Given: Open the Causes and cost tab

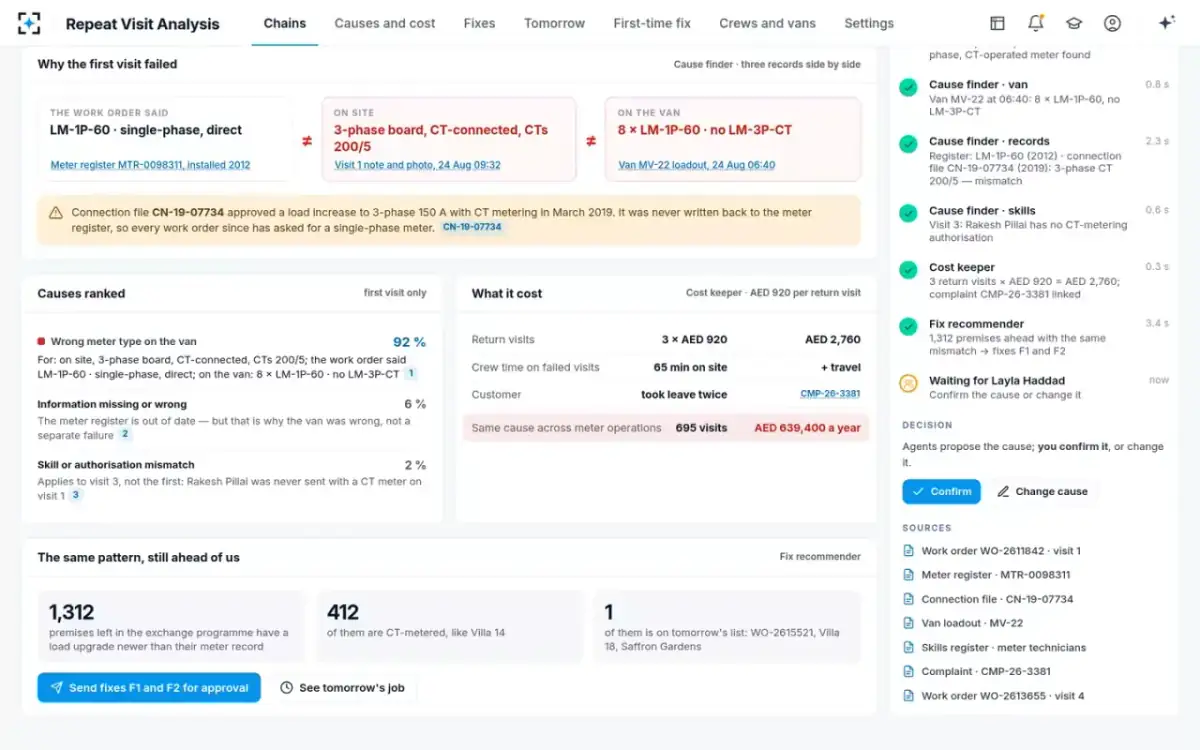Looking at the screenshot, I should (385, 23).
